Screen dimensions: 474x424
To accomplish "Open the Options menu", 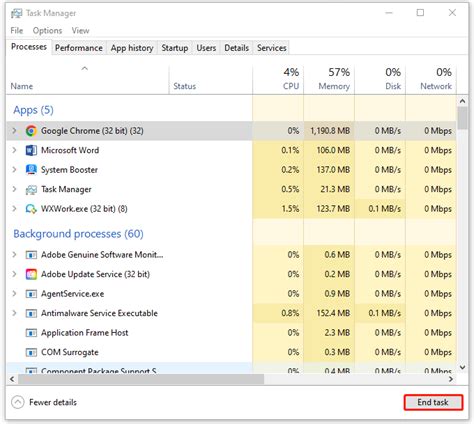I will coord(47,31).
